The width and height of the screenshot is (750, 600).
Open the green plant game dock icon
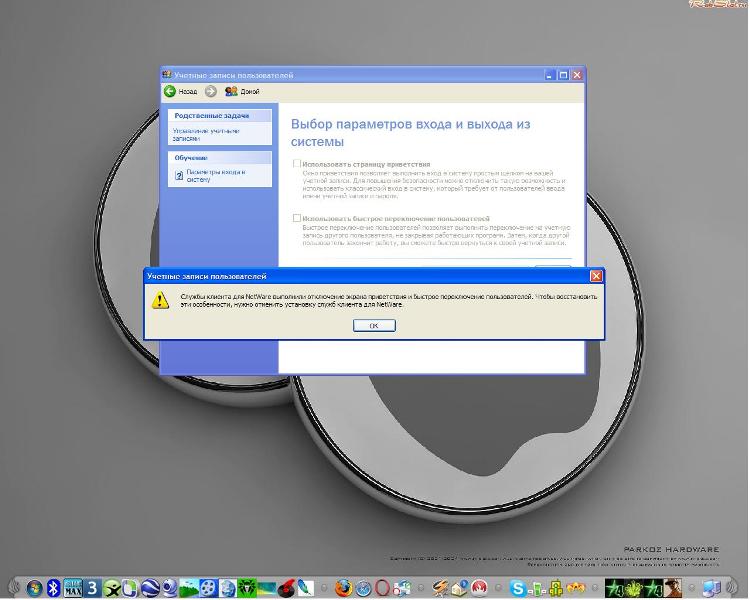click(634, 588)
